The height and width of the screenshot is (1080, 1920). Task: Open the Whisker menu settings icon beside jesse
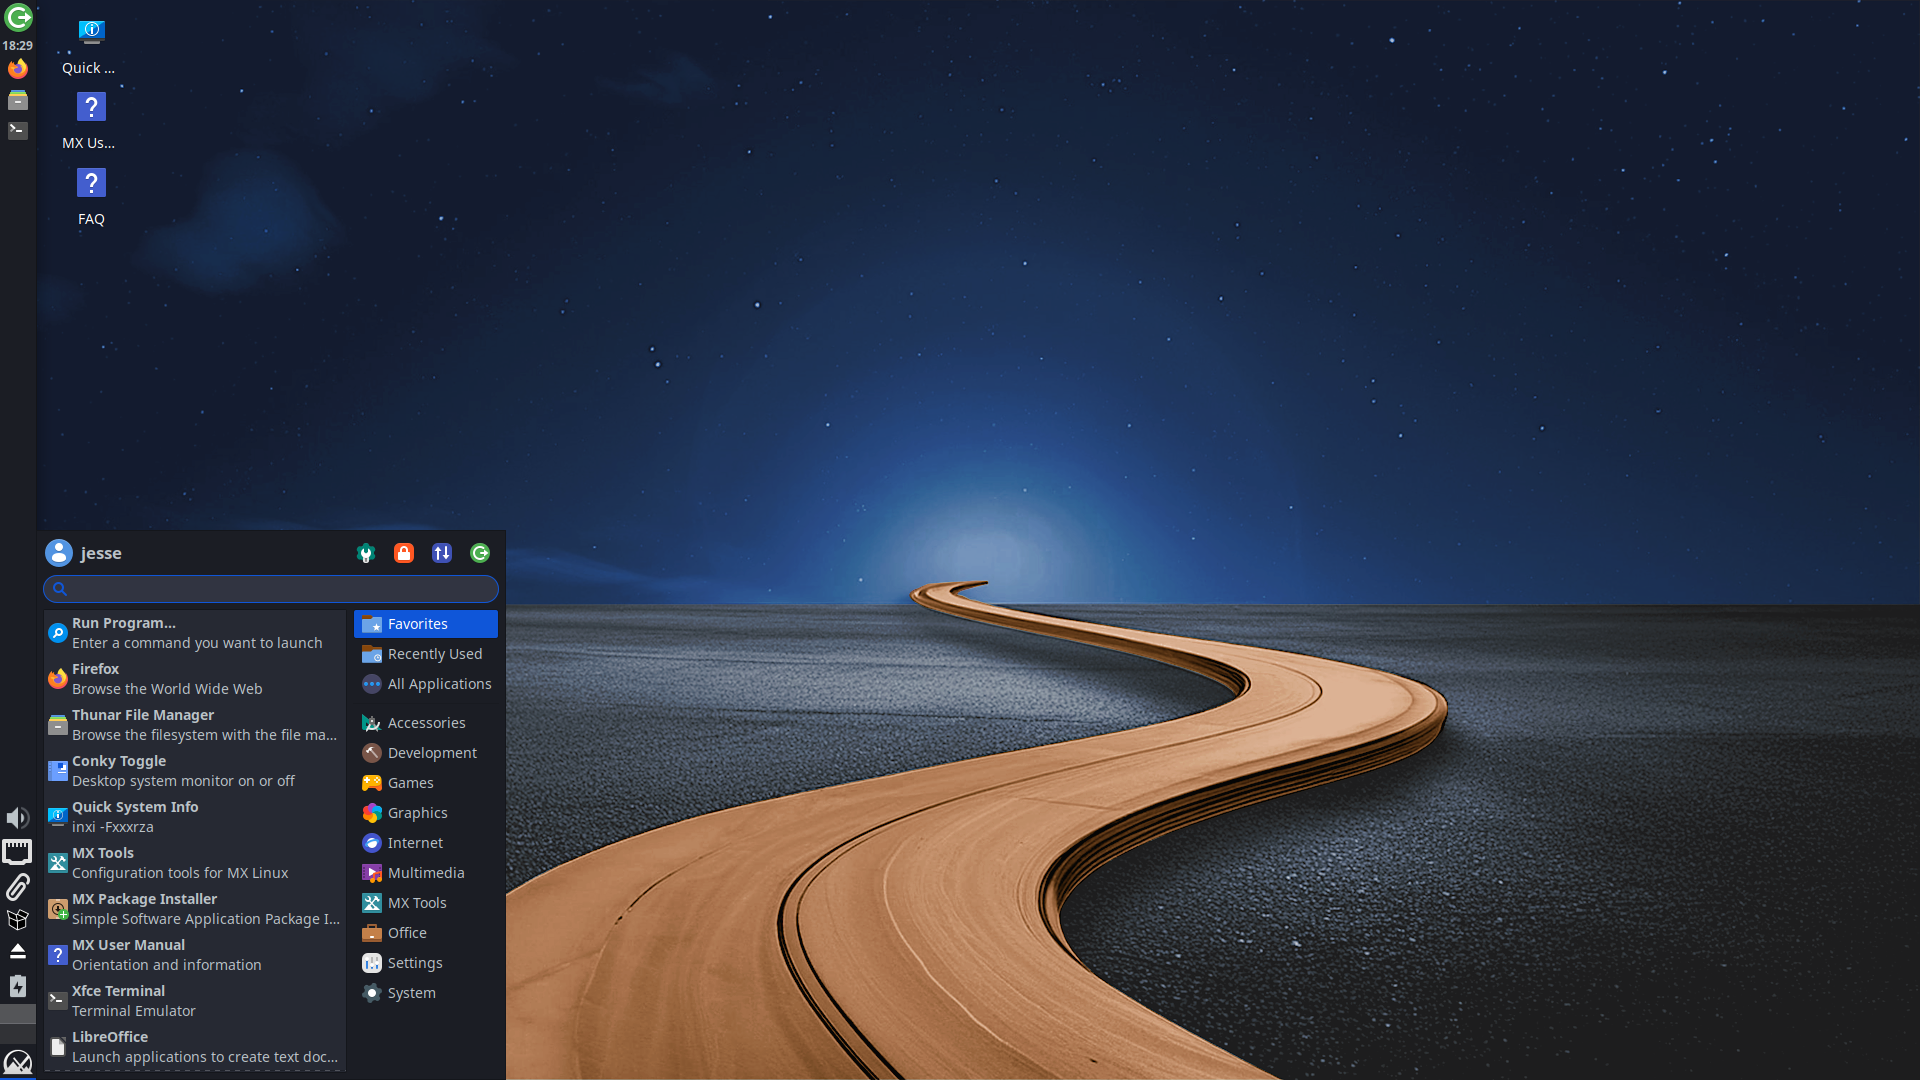pyautogui.click(x=366, y=553)
